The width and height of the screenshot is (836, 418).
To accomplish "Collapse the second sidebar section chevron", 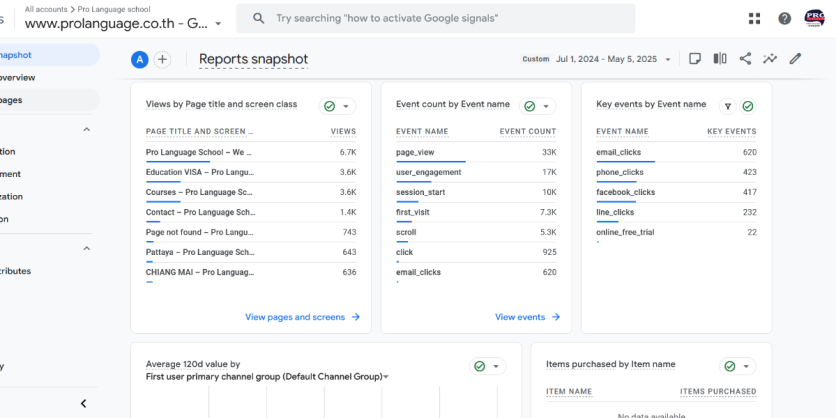I will coord(87,248).
